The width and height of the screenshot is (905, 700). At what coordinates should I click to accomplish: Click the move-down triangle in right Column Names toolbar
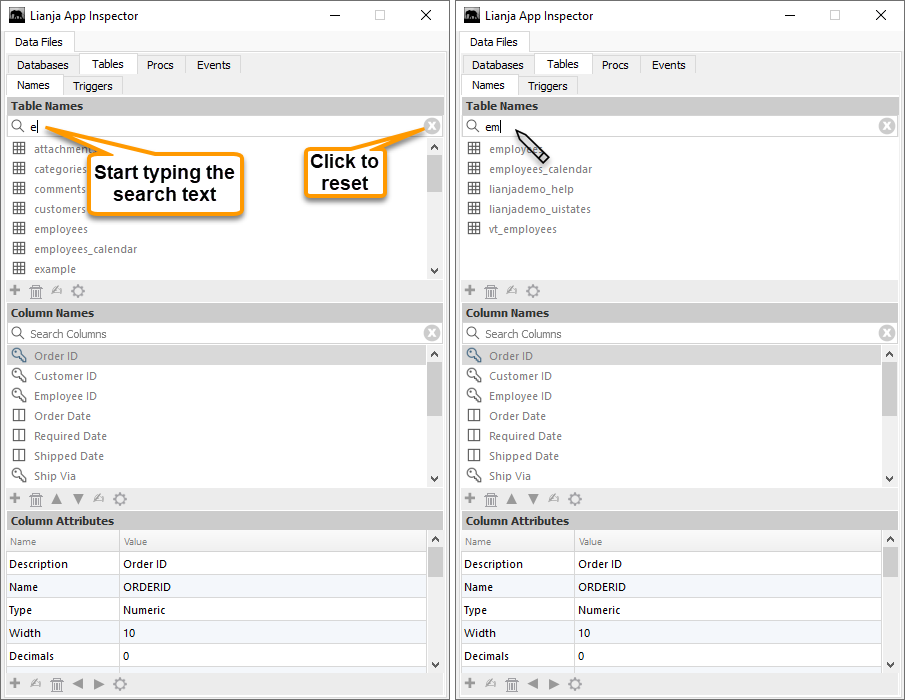[533, 499]
